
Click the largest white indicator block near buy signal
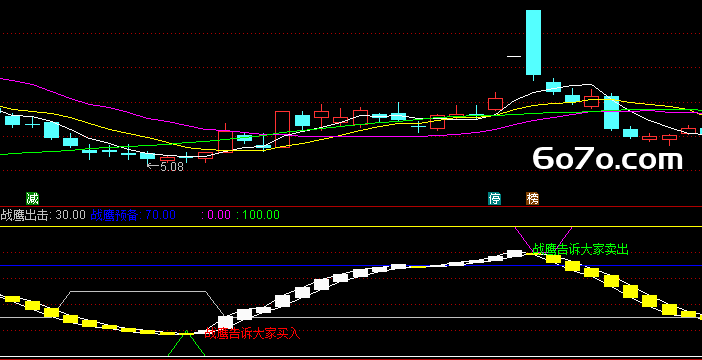click(x=225, y=322)
